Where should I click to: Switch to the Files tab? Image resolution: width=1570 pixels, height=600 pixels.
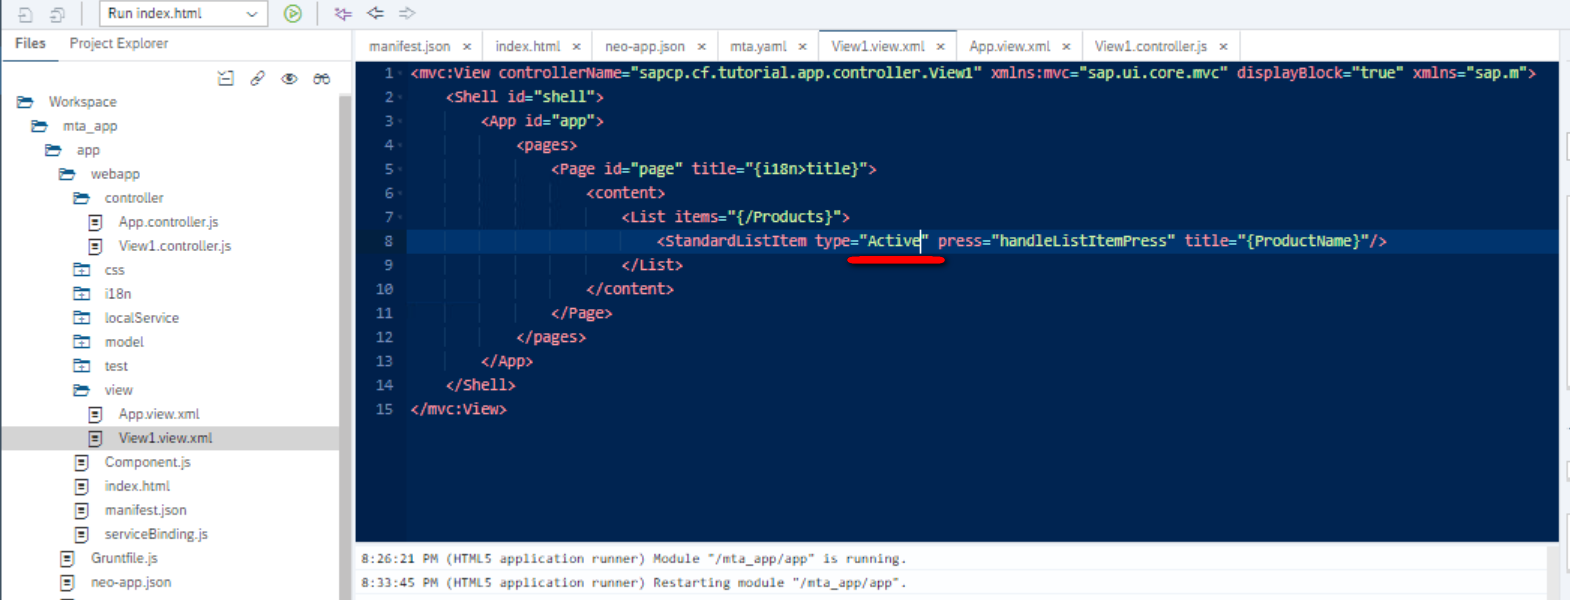point(30,43)
